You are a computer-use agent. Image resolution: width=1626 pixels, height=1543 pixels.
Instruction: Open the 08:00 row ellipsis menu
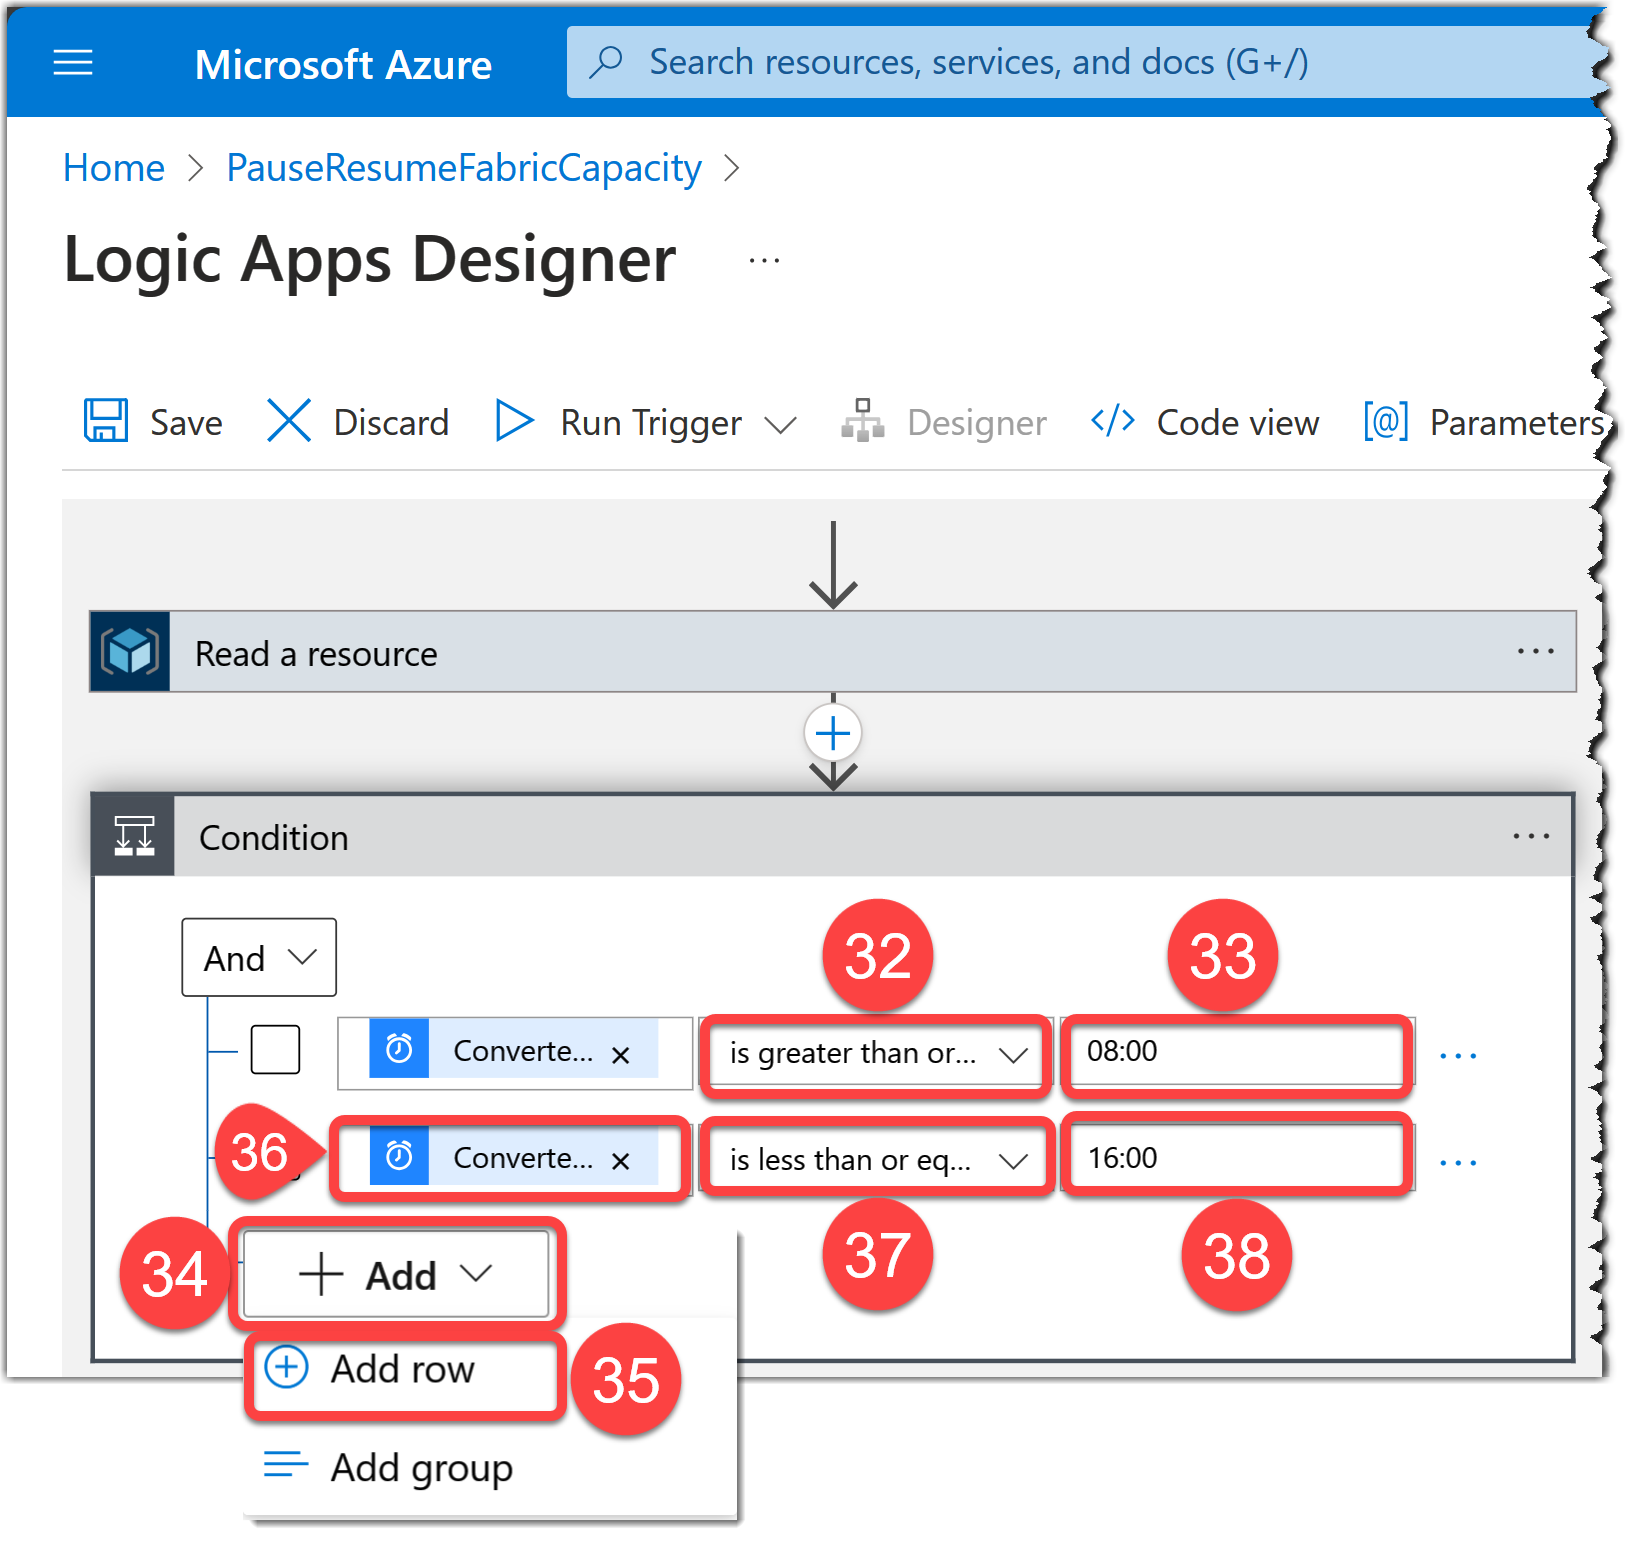click(1458, 1056)
